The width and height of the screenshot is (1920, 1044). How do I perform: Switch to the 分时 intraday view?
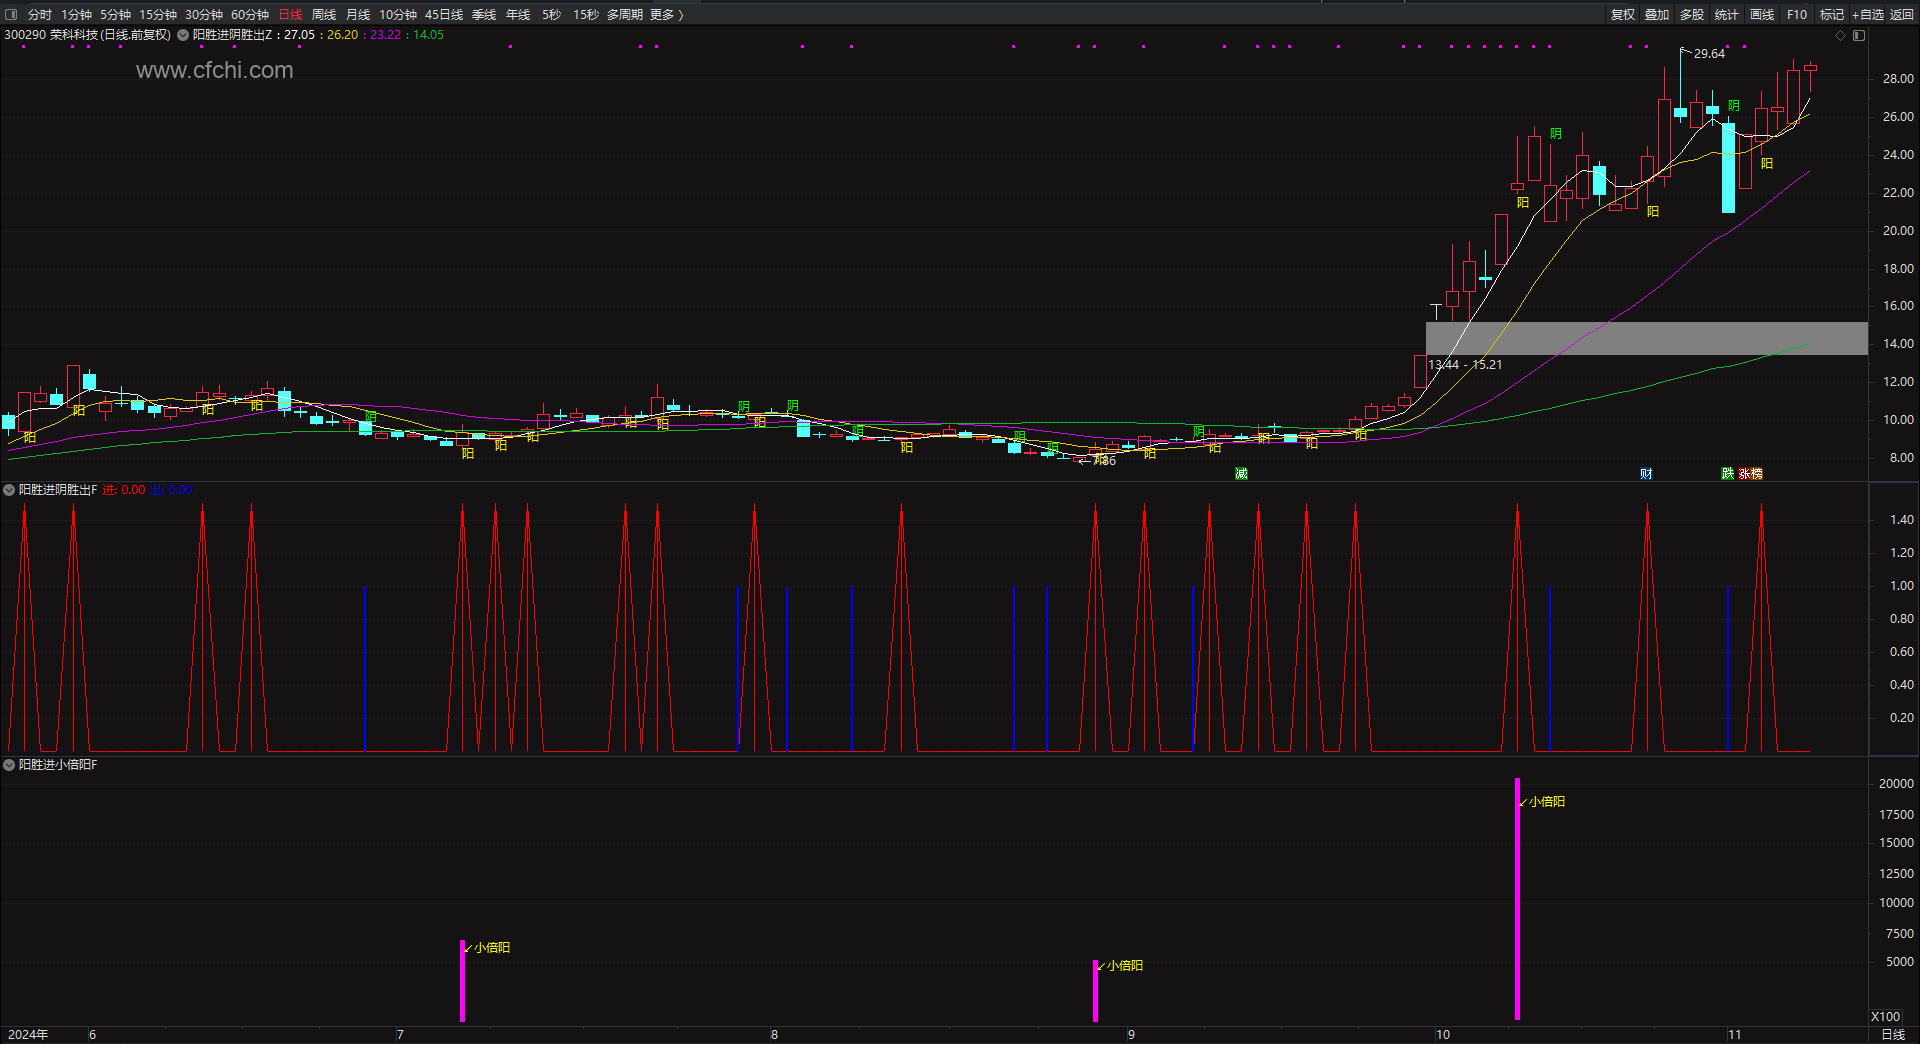[40, 14]
